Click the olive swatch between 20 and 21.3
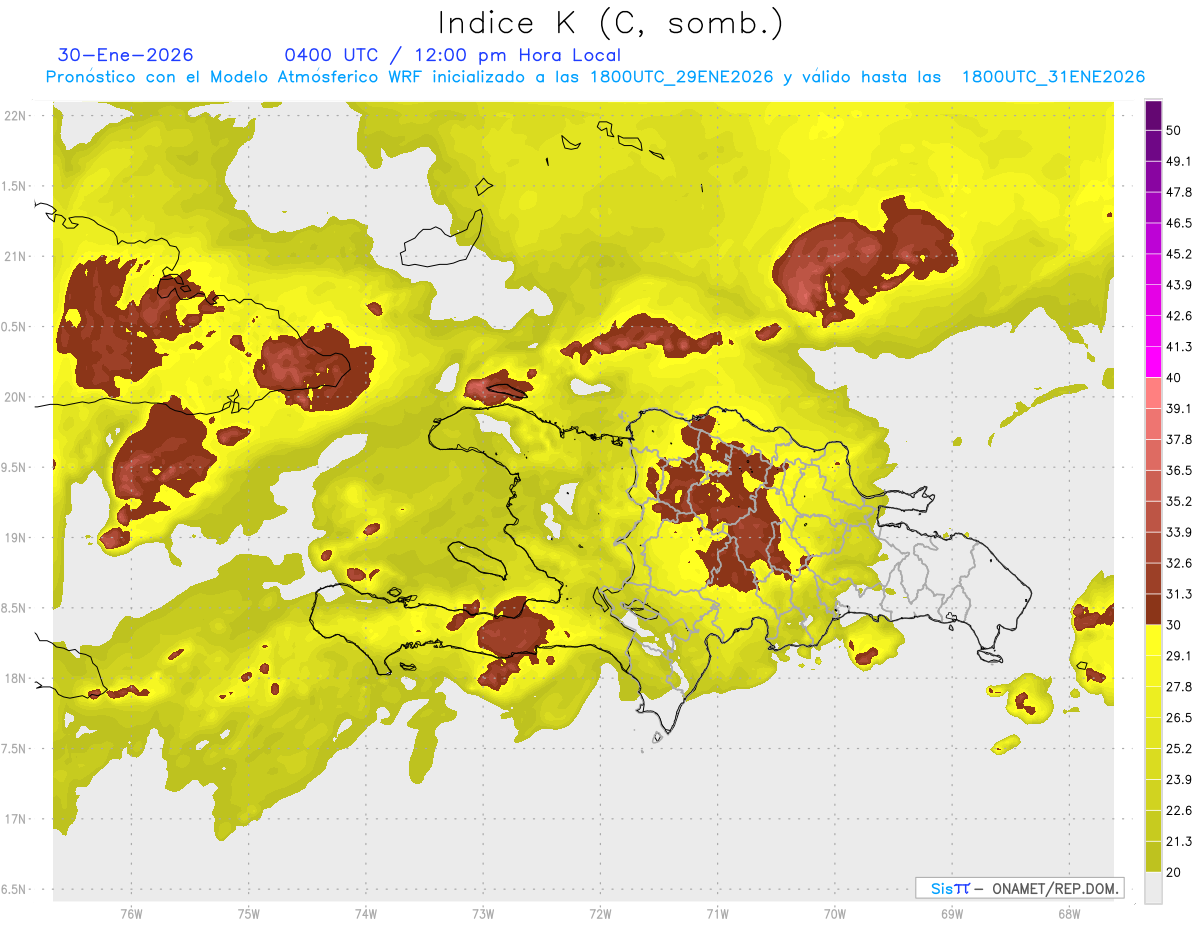The image size is (1200, 927). tap(1153, 856)
